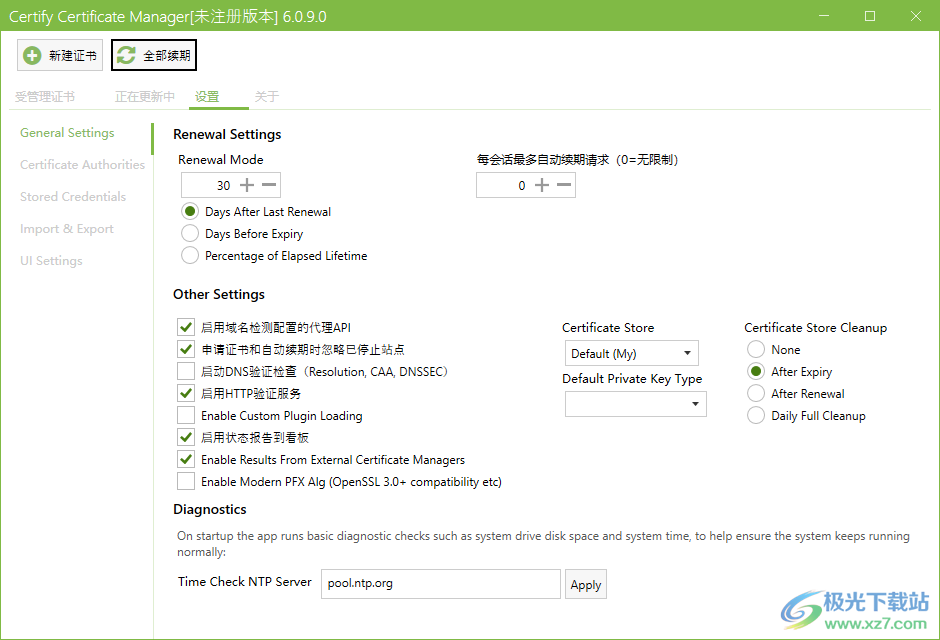
Task: Open the Certificate Store dropdown
Action: 632,354
